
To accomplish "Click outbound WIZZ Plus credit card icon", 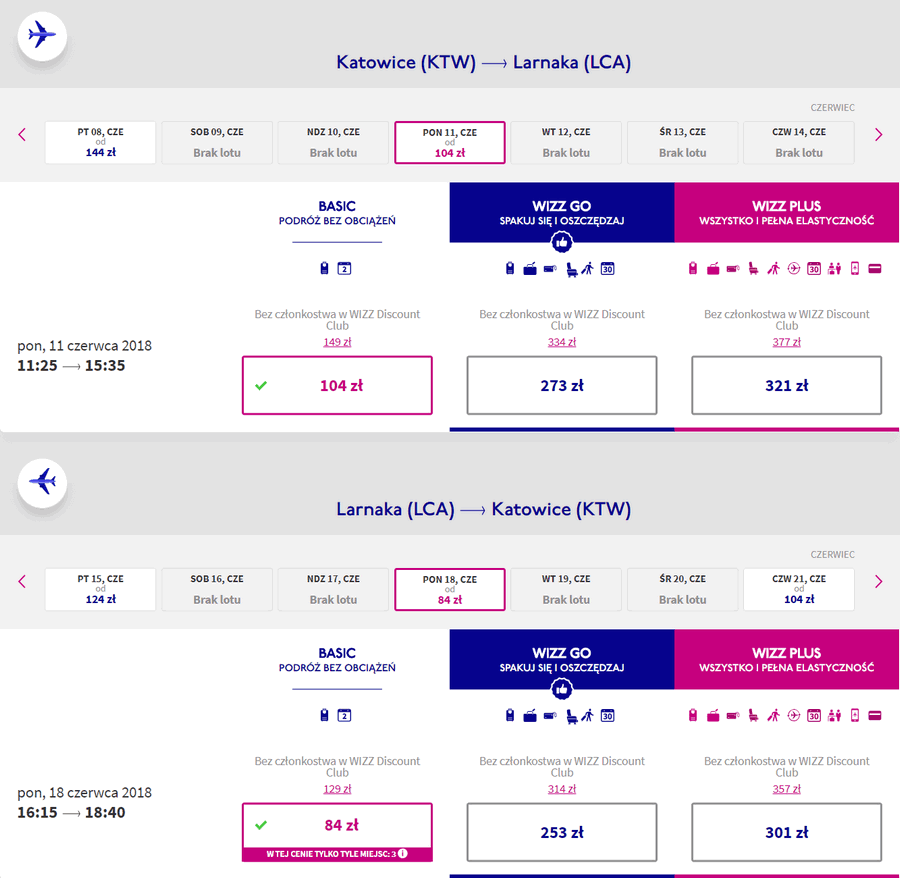I will [x=874, y=268].
